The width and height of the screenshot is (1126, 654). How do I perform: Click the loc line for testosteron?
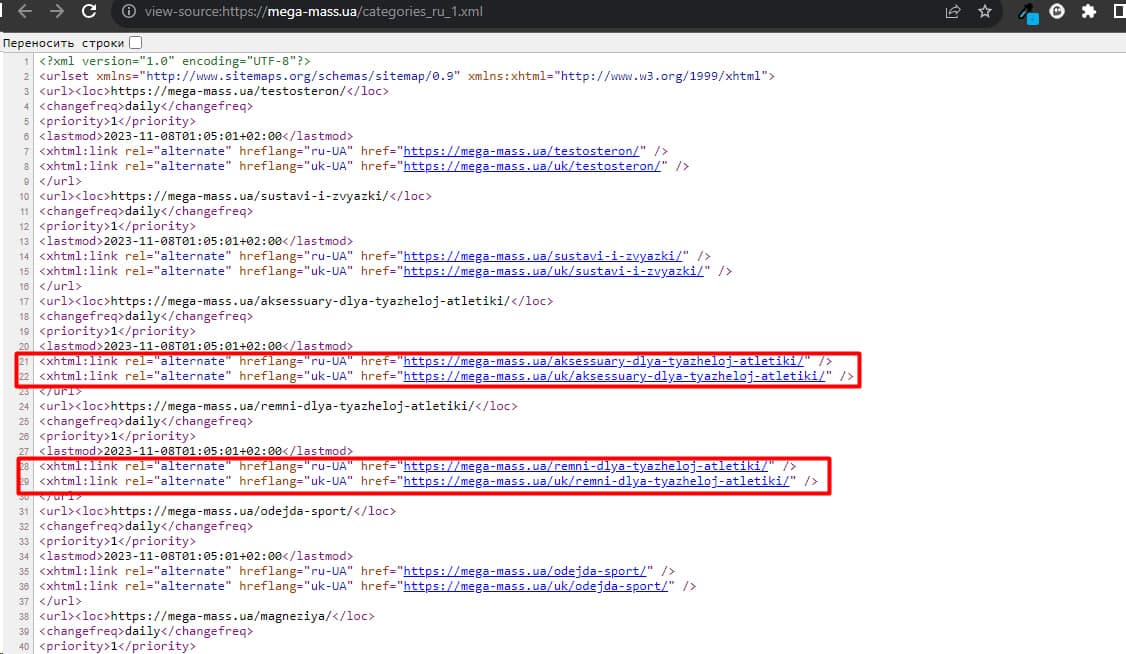(x=214, y=91)
